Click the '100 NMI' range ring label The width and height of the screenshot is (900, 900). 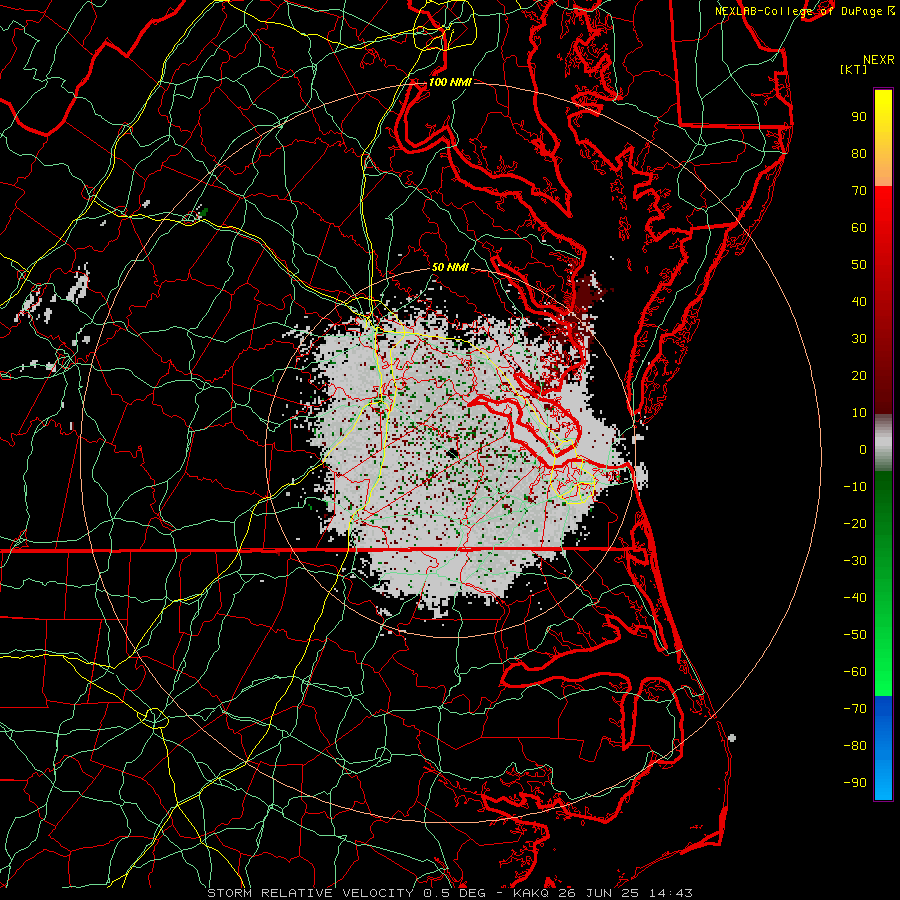tap(450, 83)
